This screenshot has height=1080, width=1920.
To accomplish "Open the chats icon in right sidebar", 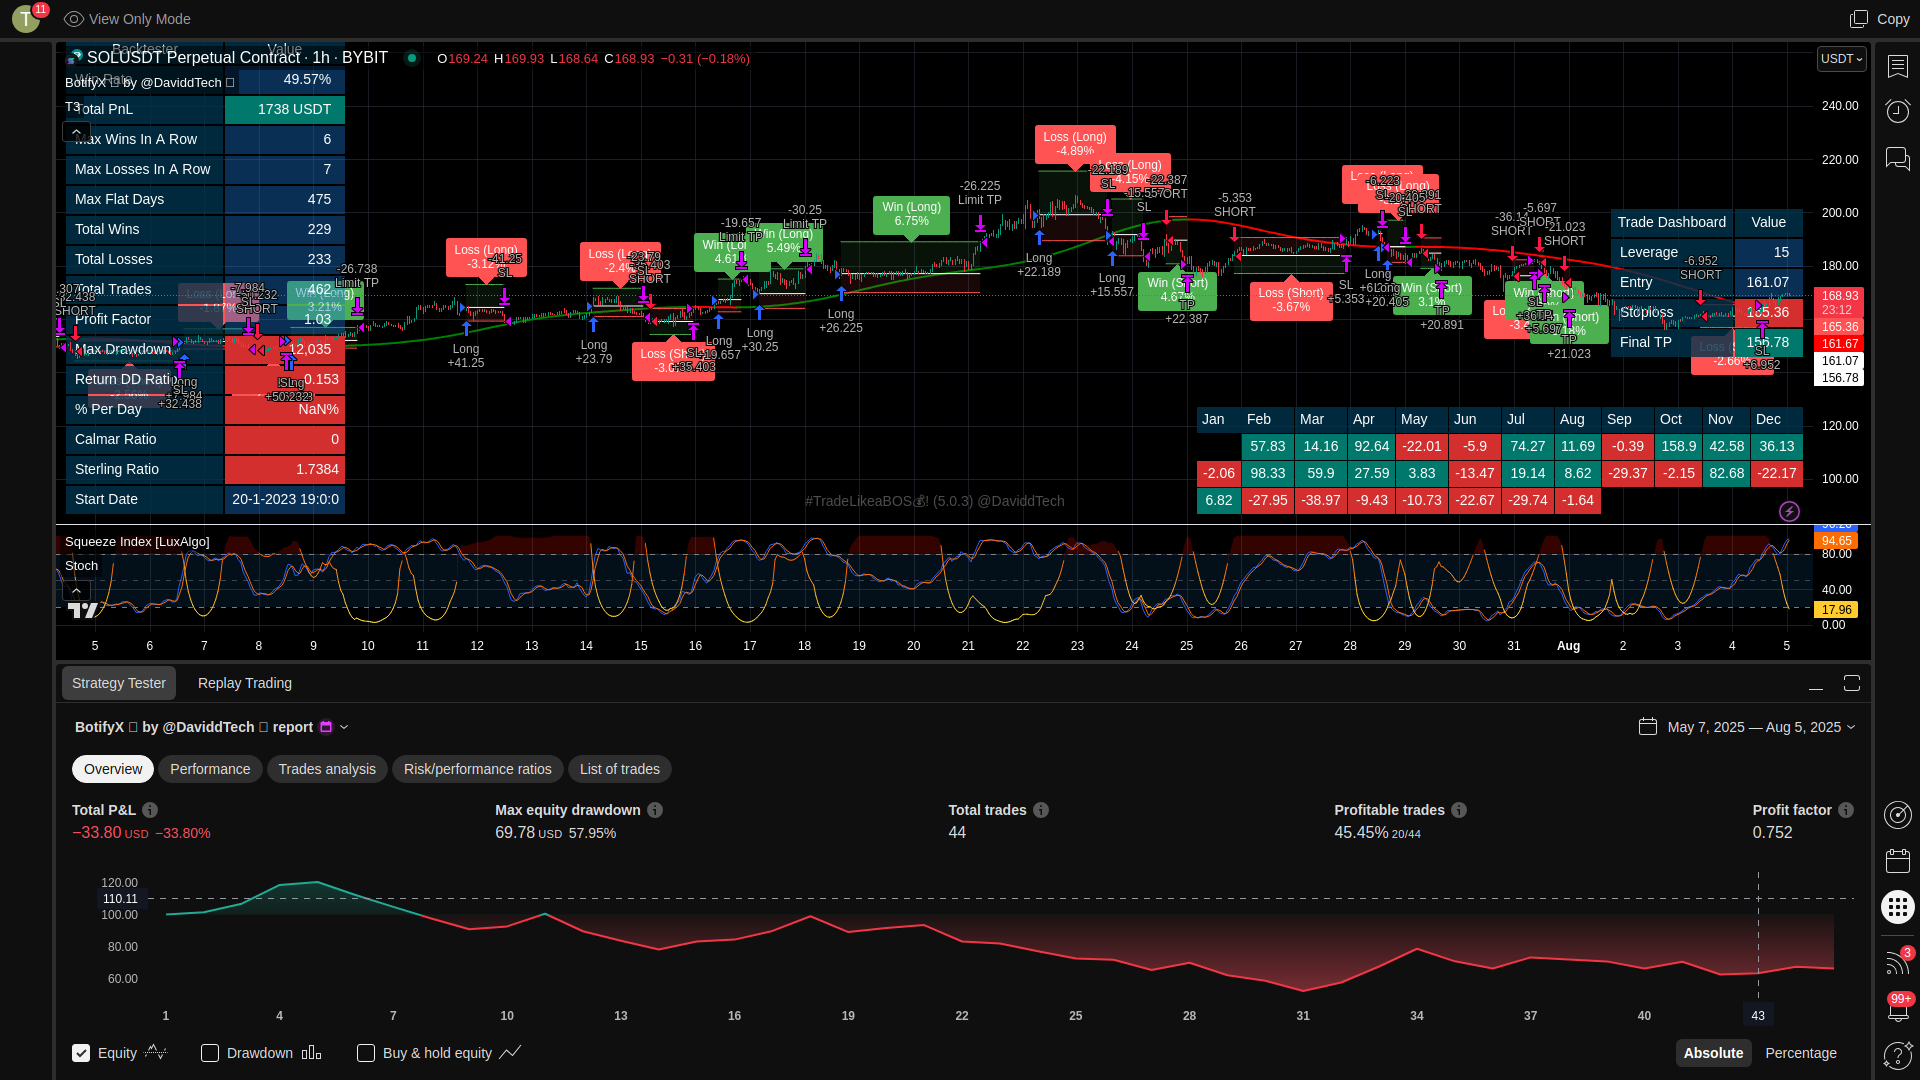I will coord(1897,158).
